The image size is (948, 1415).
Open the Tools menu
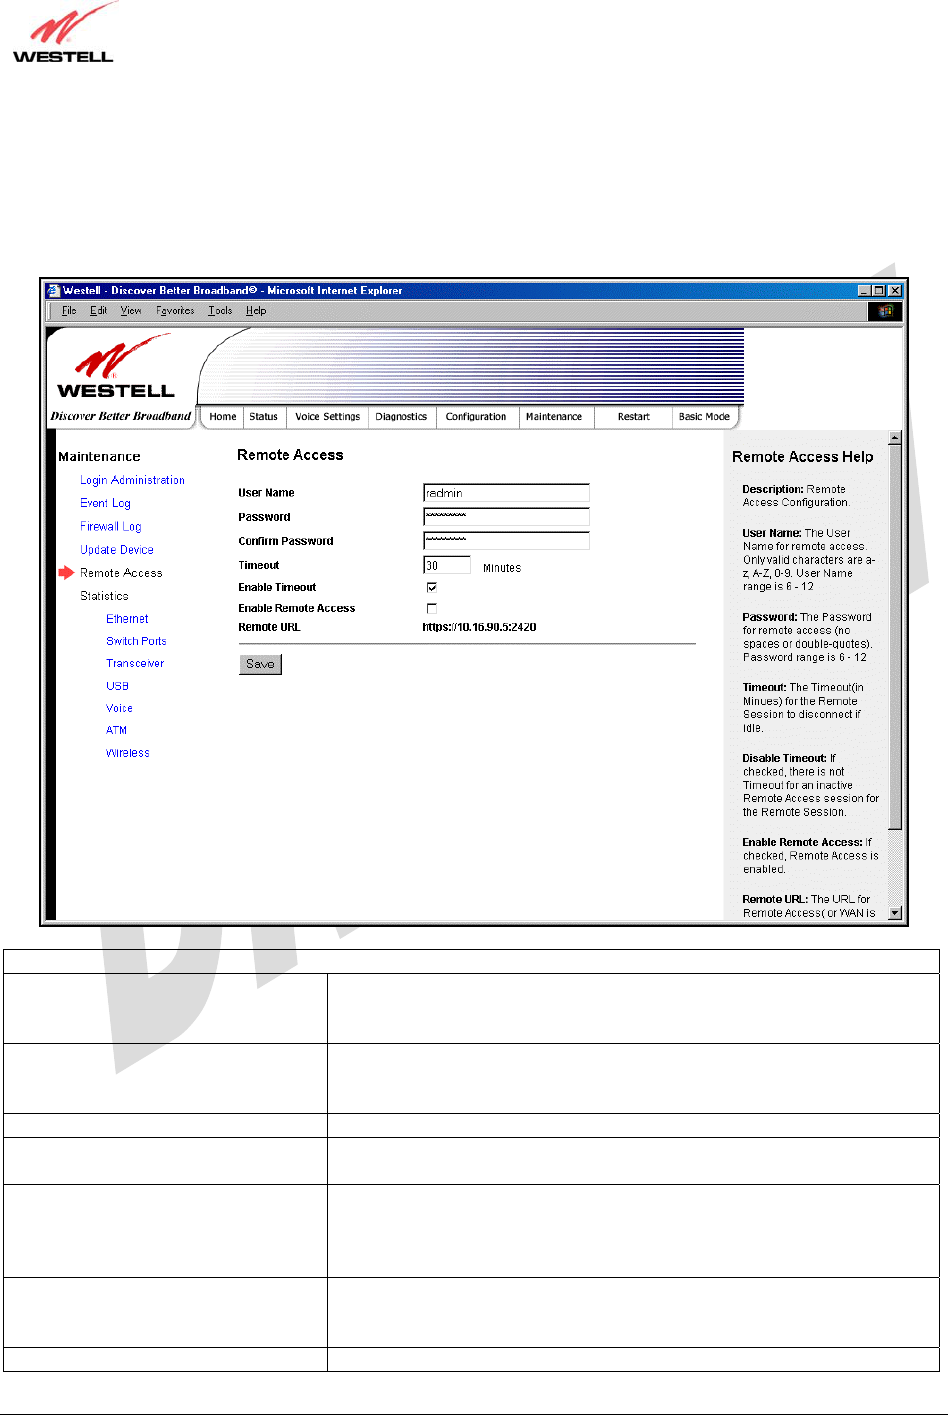(x=220, y=311)
